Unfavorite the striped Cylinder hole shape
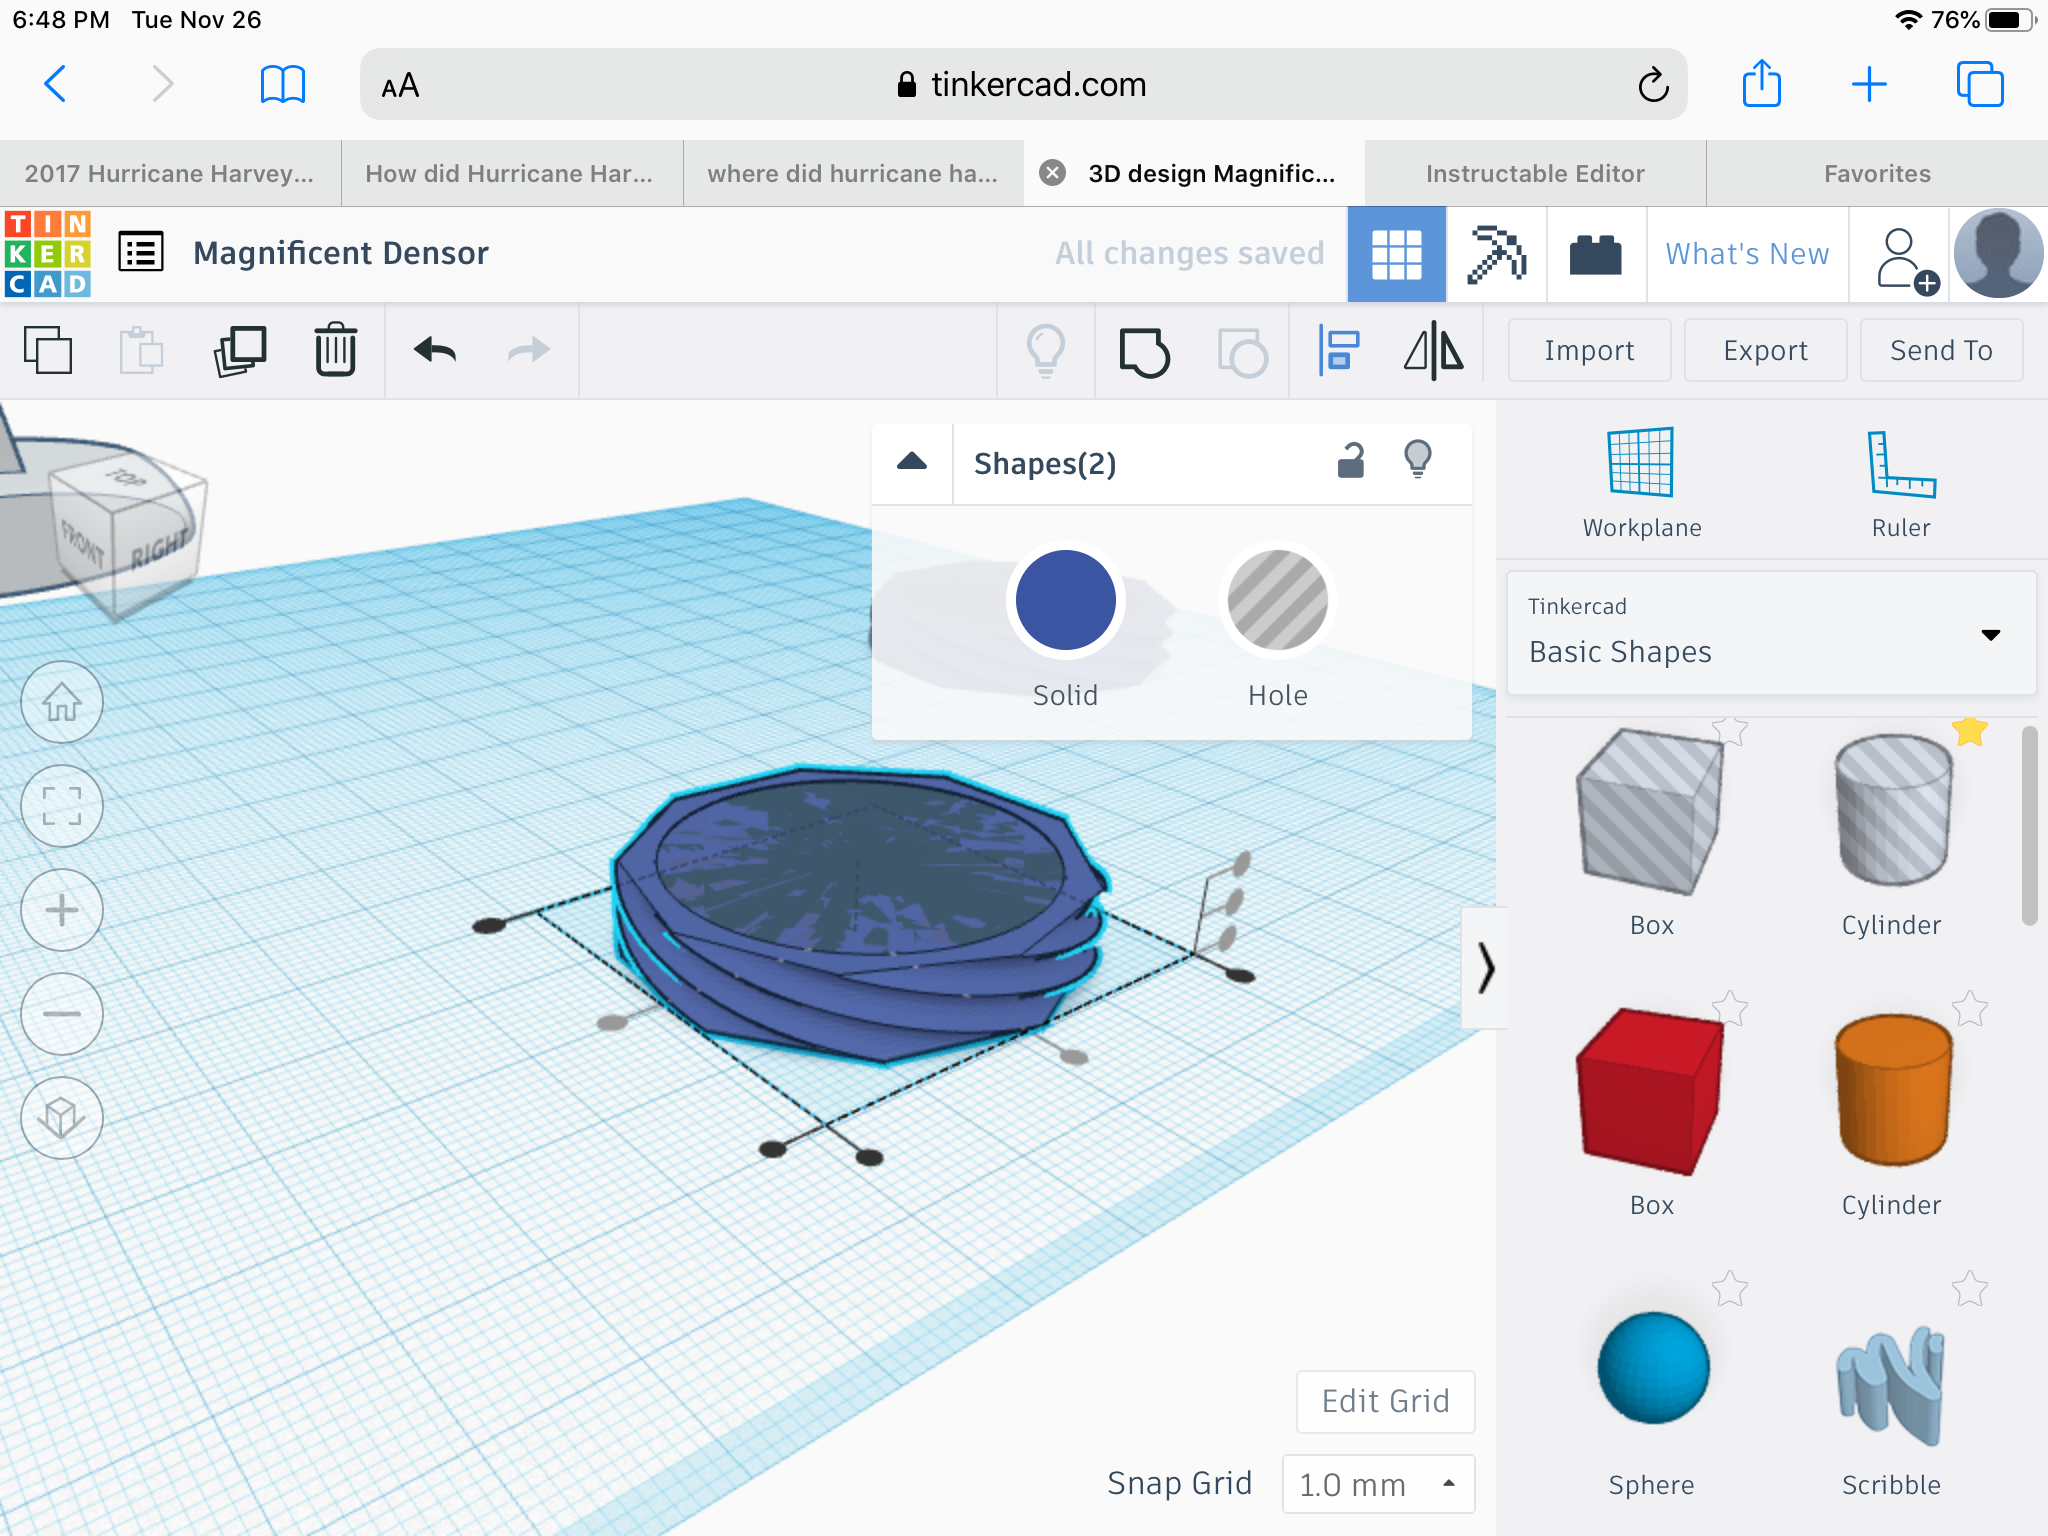This screenshot has width=2048, height=1536. [x=1970, y=730]
